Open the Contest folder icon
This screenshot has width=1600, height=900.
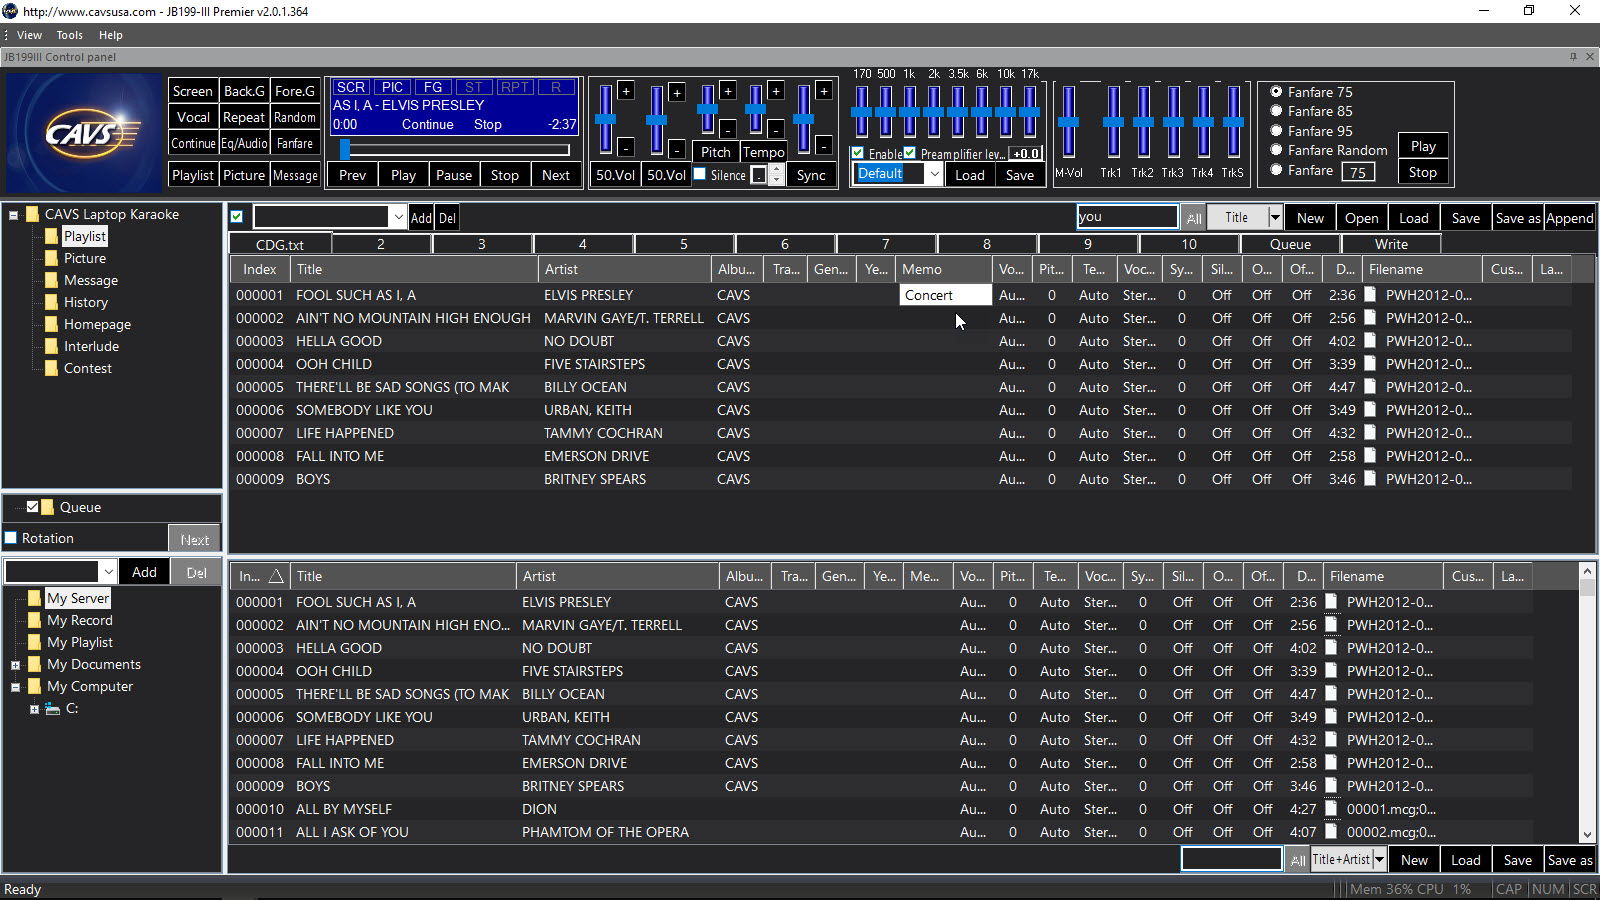[51, 368]
